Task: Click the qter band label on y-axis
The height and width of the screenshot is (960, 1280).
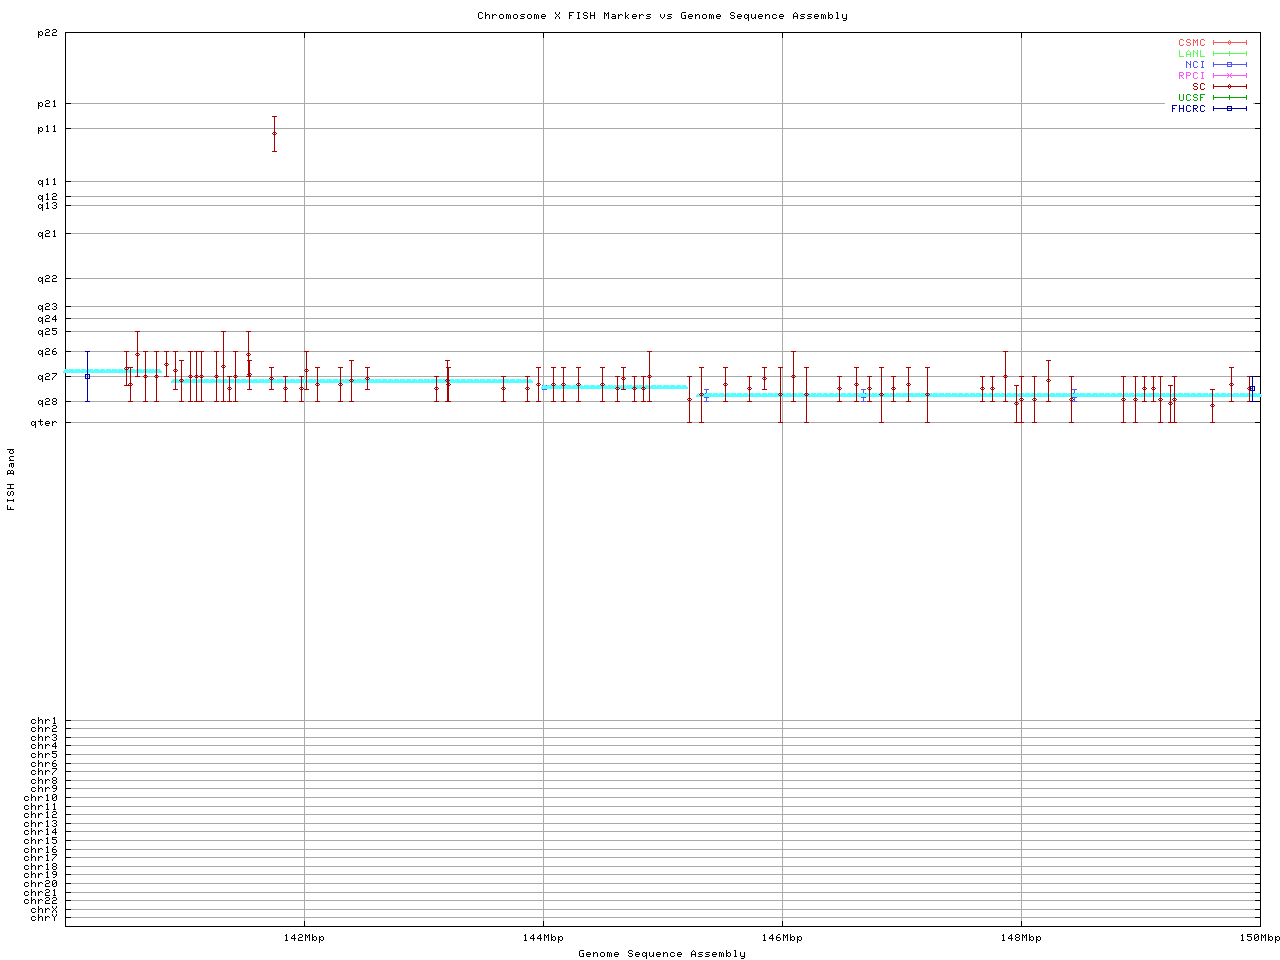Action: tap(44, 423)
